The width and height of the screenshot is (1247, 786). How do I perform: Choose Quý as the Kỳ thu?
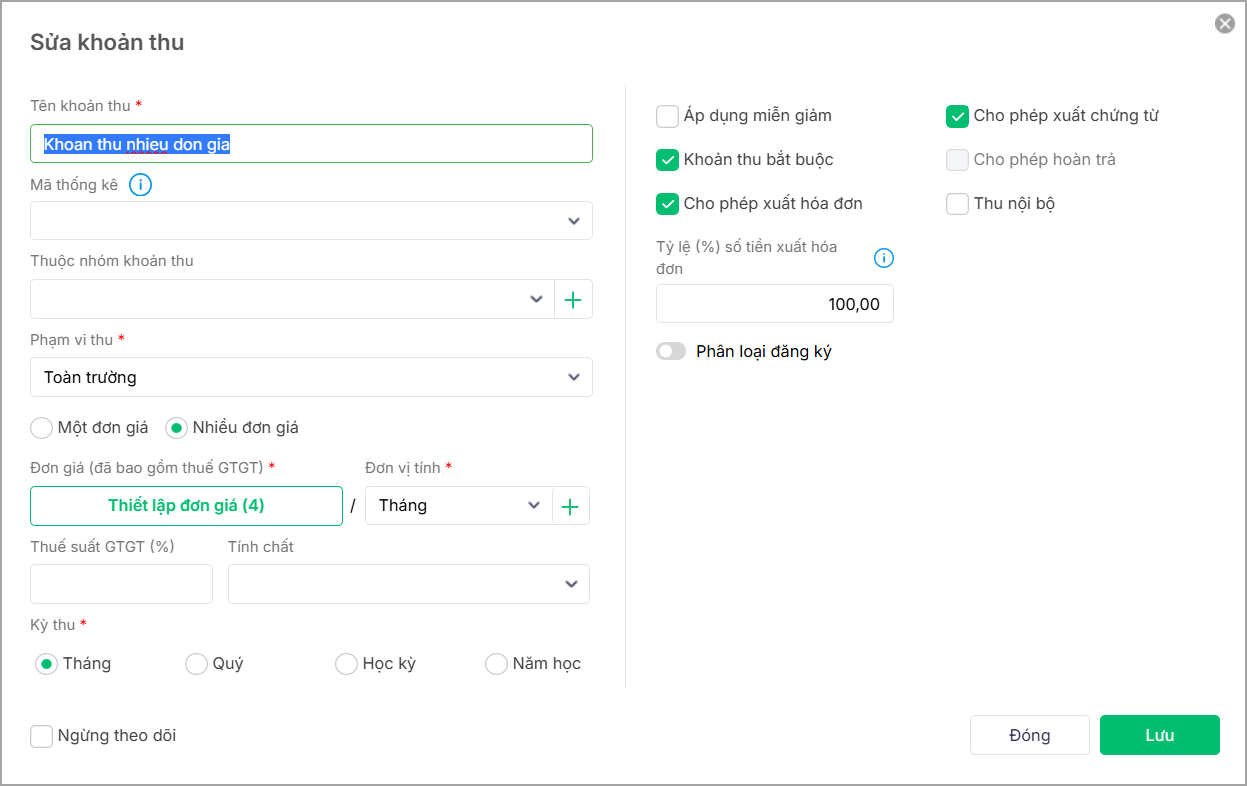tap(196, 664)
